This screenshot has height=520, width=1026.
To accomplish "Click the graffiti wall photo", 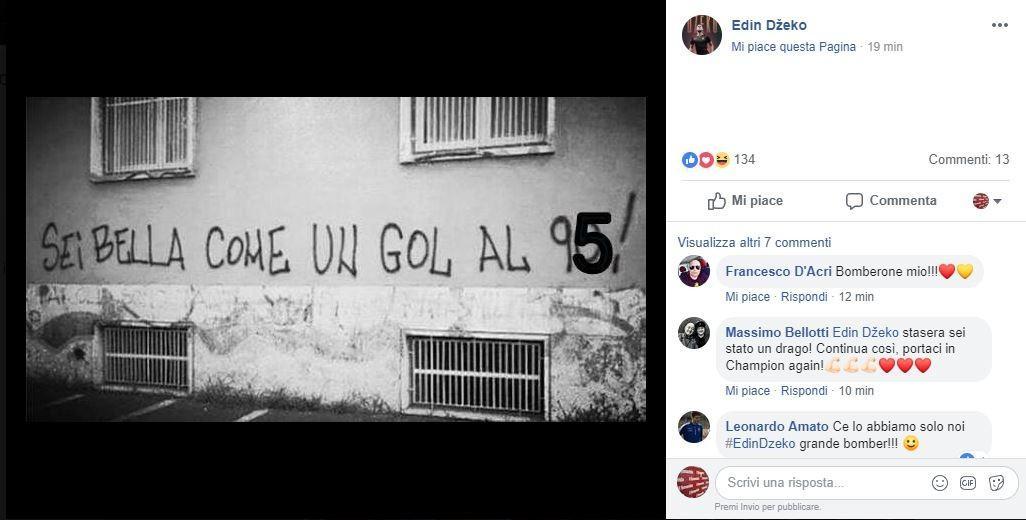I will (x=336, y=259).
